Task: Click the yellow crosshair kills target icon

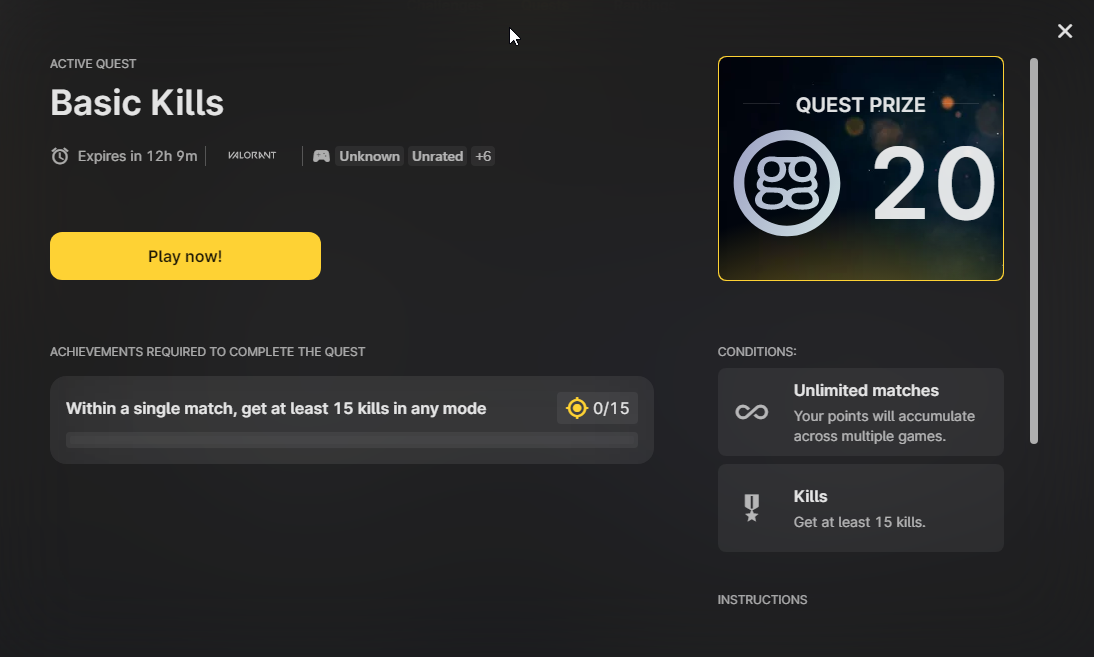Action: pyautogui.click(x=576, y=408)
